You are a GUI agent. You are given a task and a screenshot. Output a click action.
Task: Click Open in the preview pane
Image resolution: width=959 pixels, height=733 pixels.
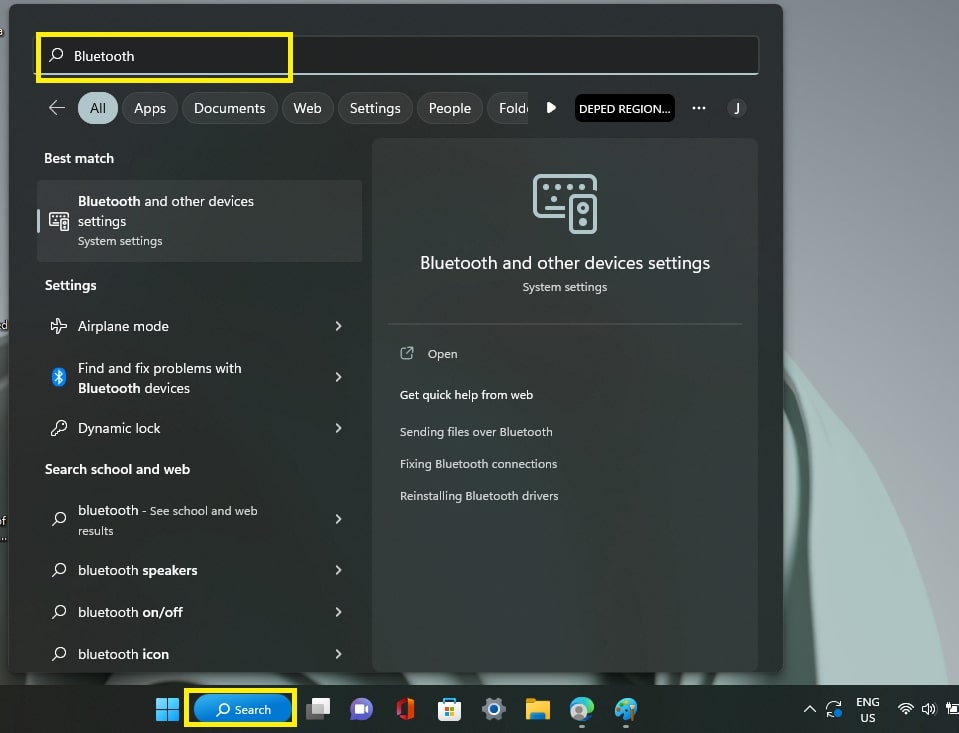(x=442, y=354)
